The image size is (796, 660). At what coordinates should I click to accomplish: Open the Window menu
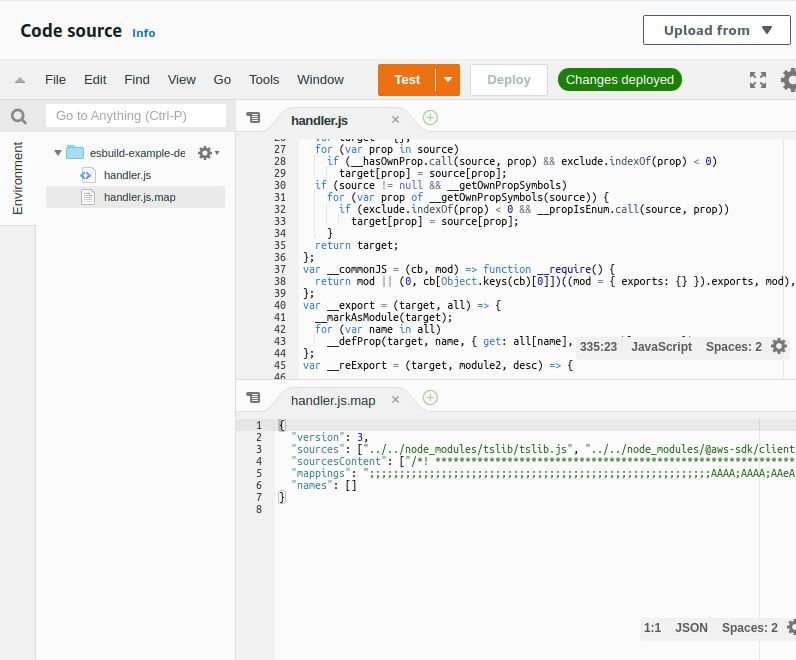pos(320,80)
